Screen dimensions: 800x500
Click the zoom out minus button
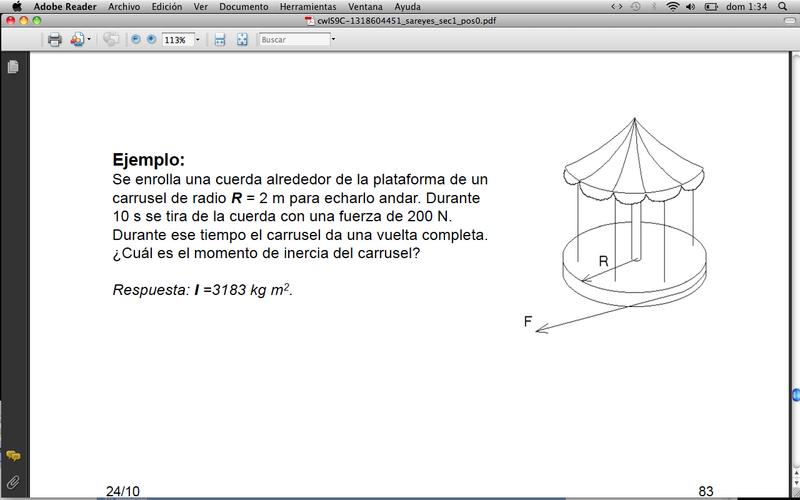(x=135, y=40)
